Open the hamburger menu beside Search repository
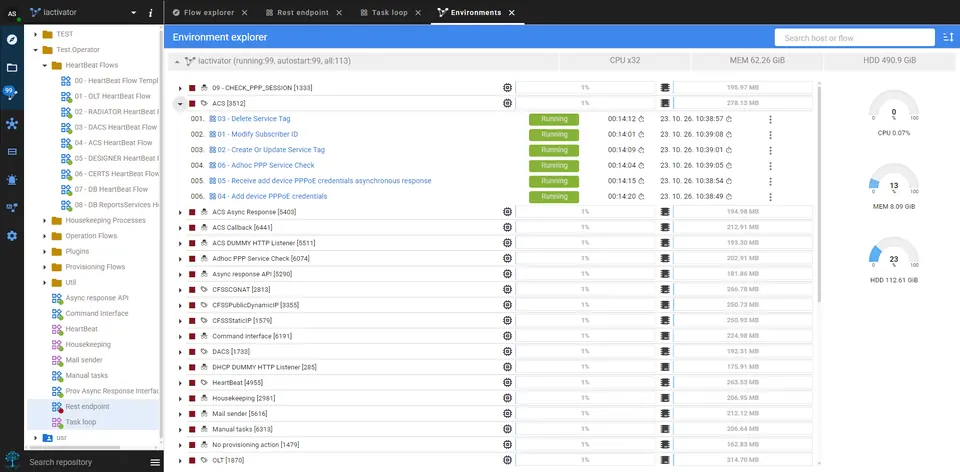 pyautogui.click(x=155, y=462)
